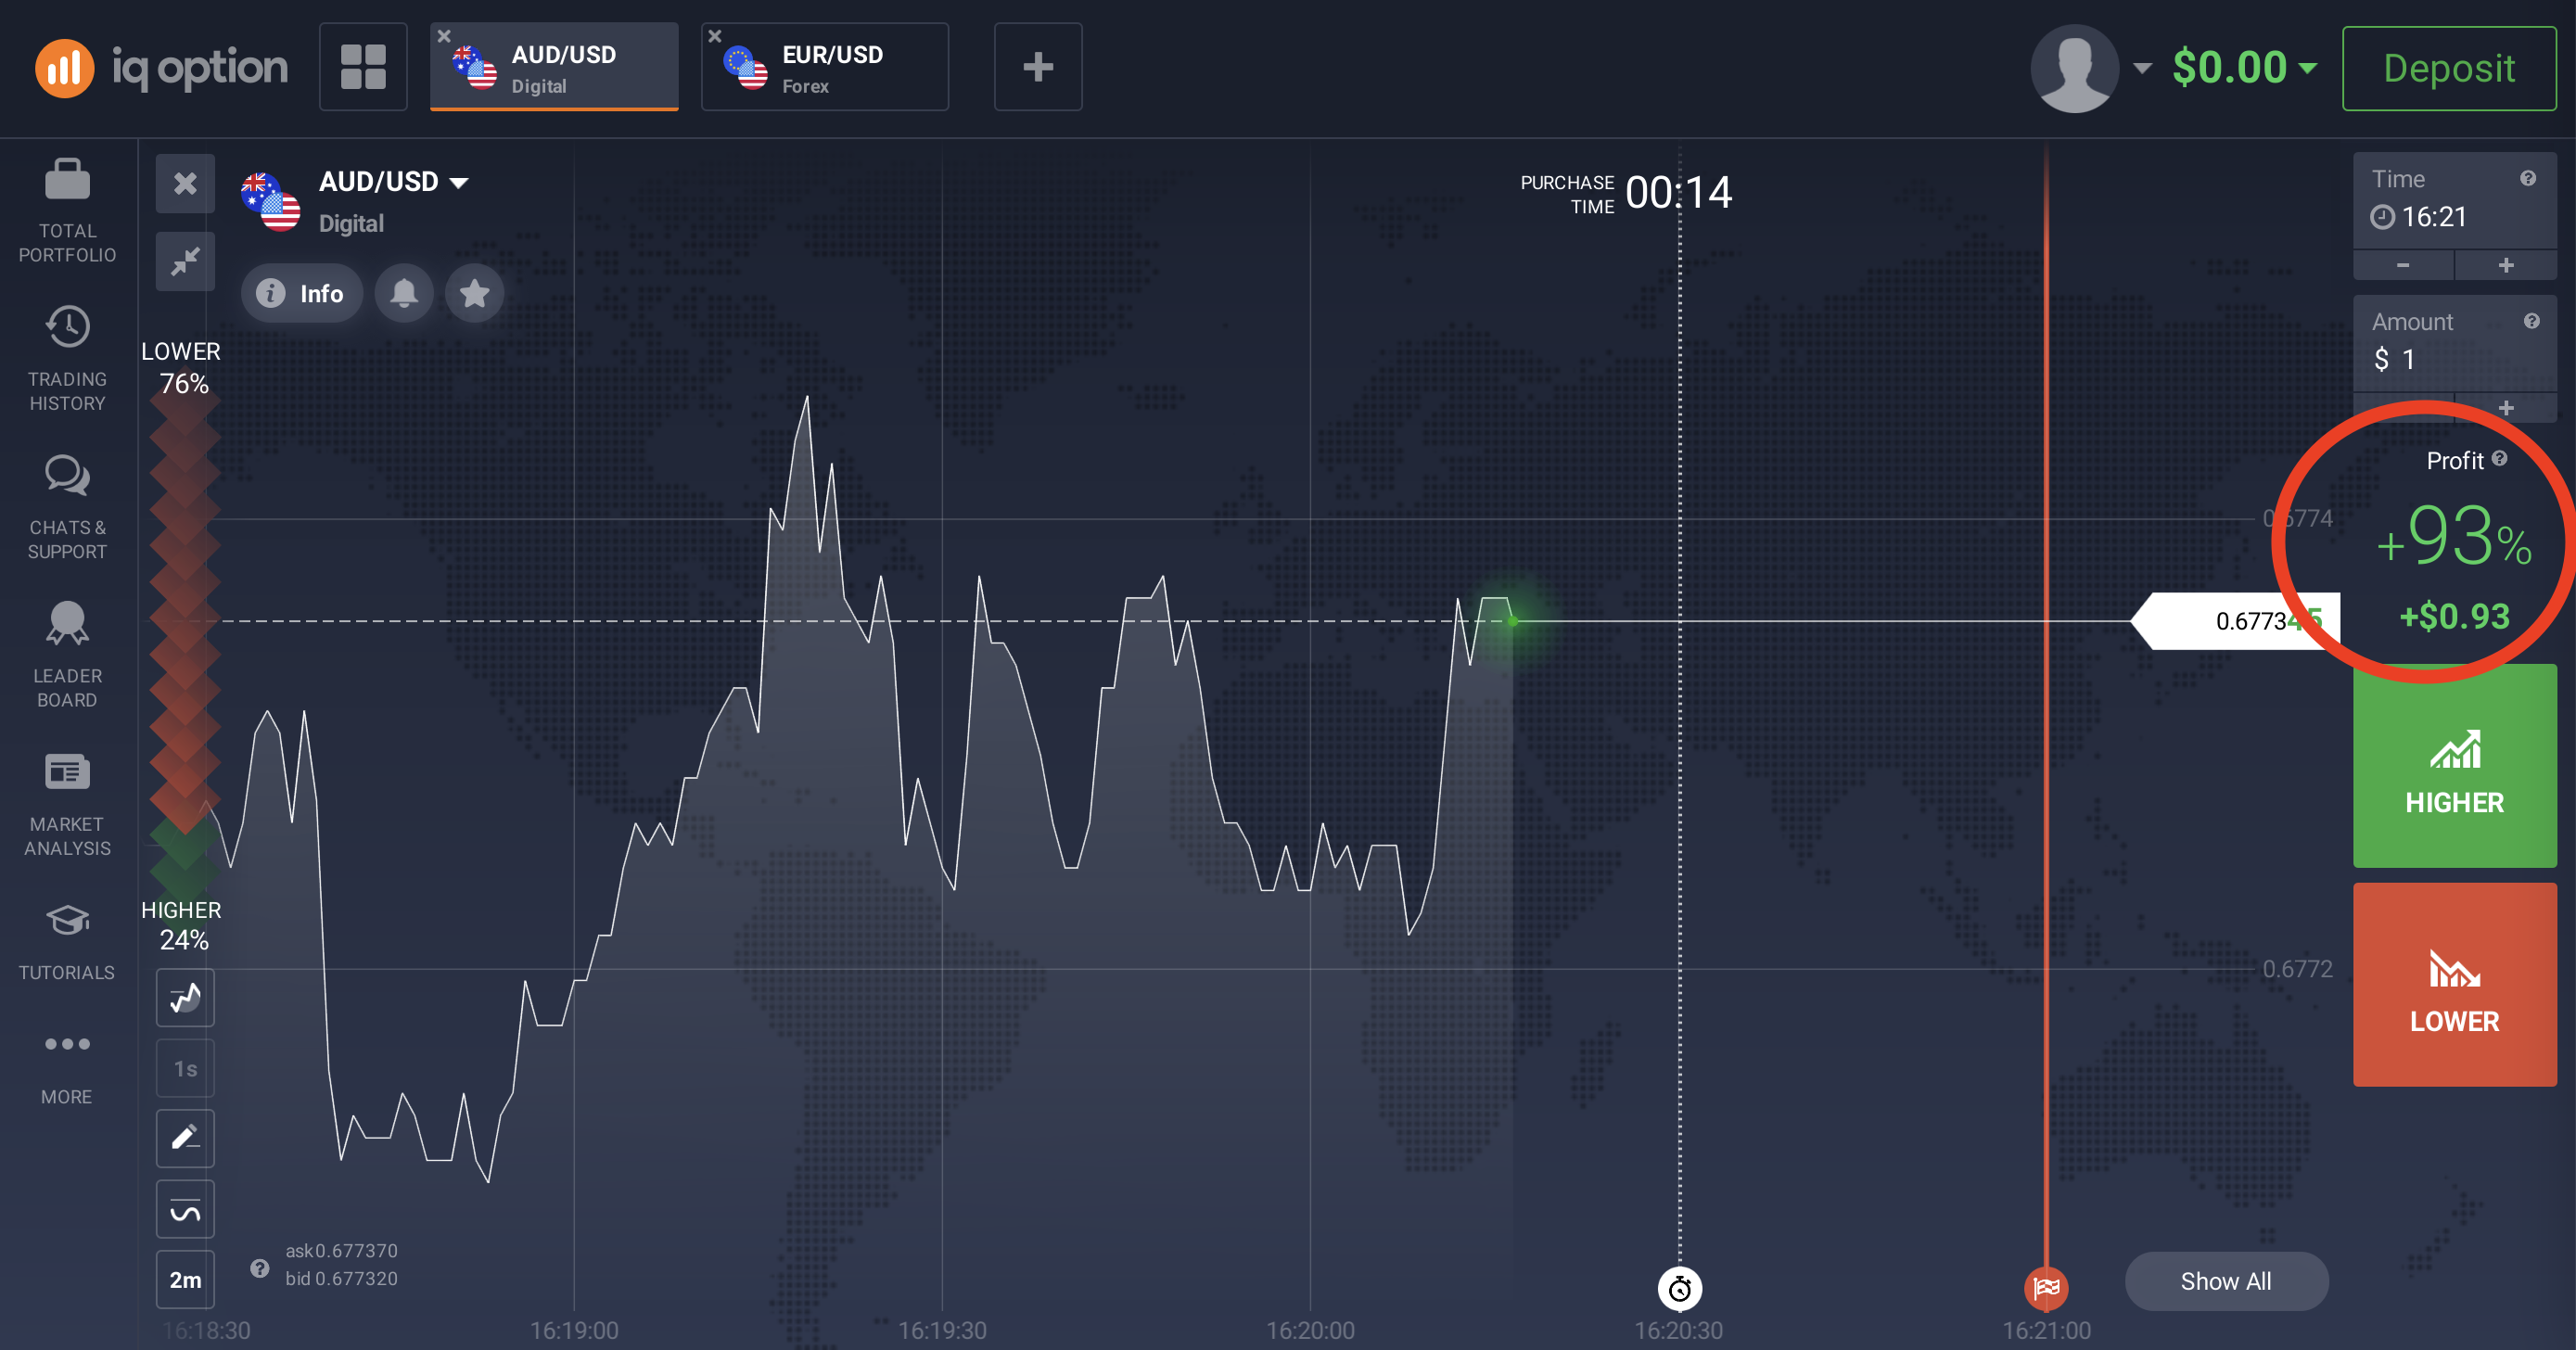The image size is (2576, 1350).
Task: Click the iq option logo
Action: (161, 67)
